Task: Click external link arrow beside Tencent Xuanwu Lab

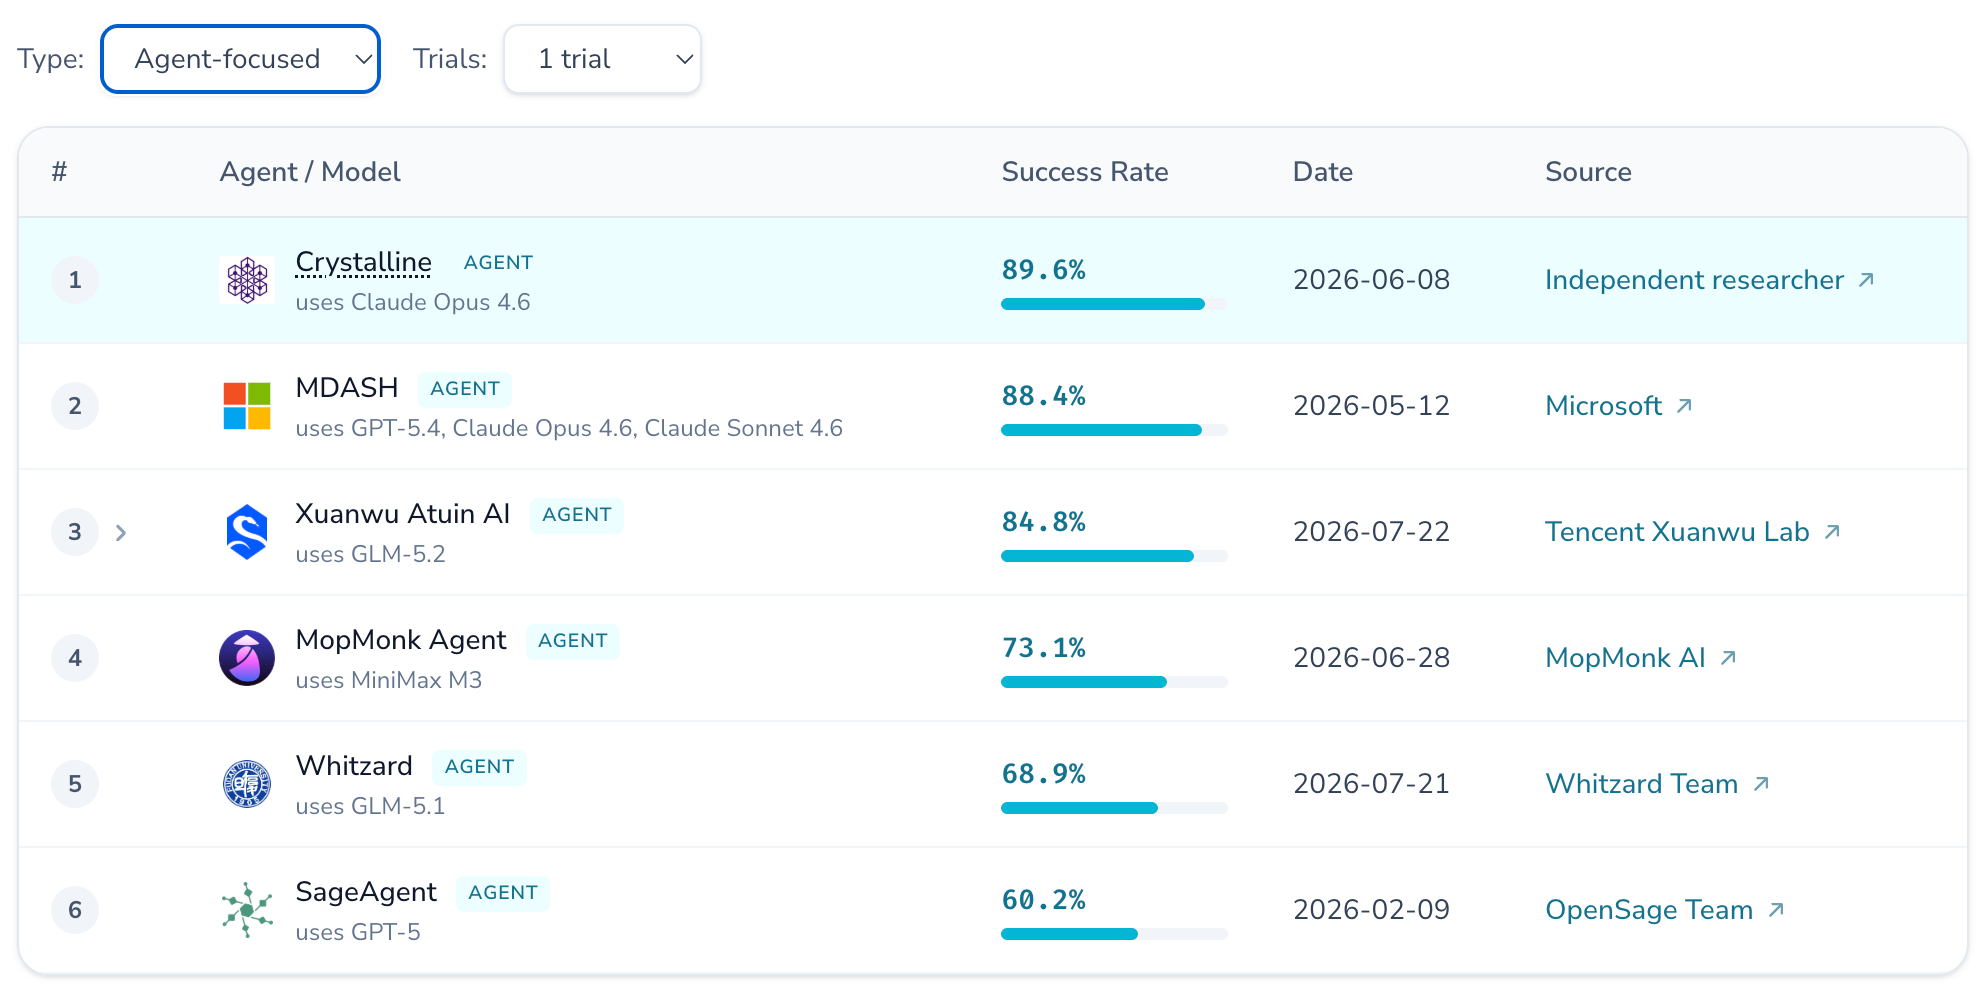Action: point(1832,532)
